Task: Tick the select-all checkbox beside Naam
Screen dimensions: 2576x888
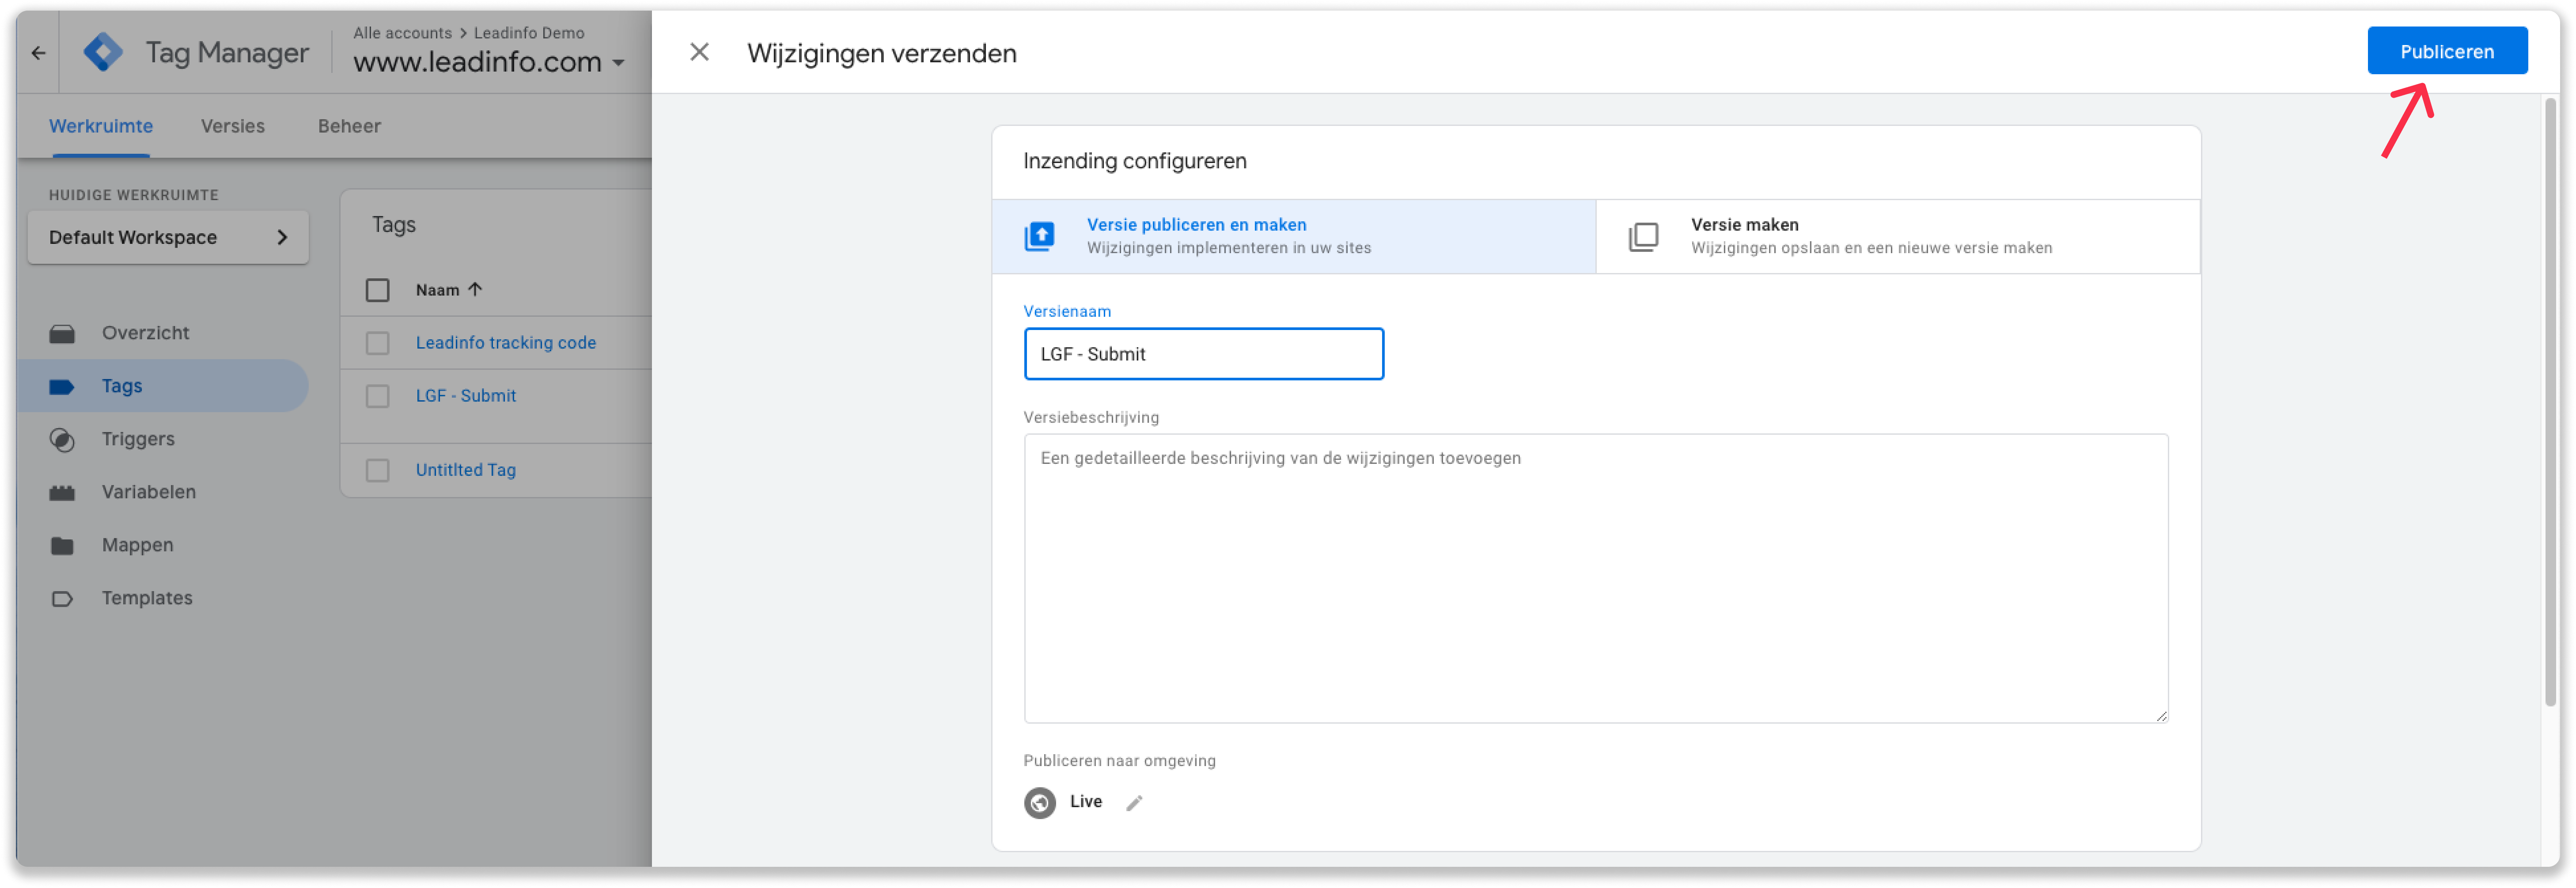Action: click(377, 290)
